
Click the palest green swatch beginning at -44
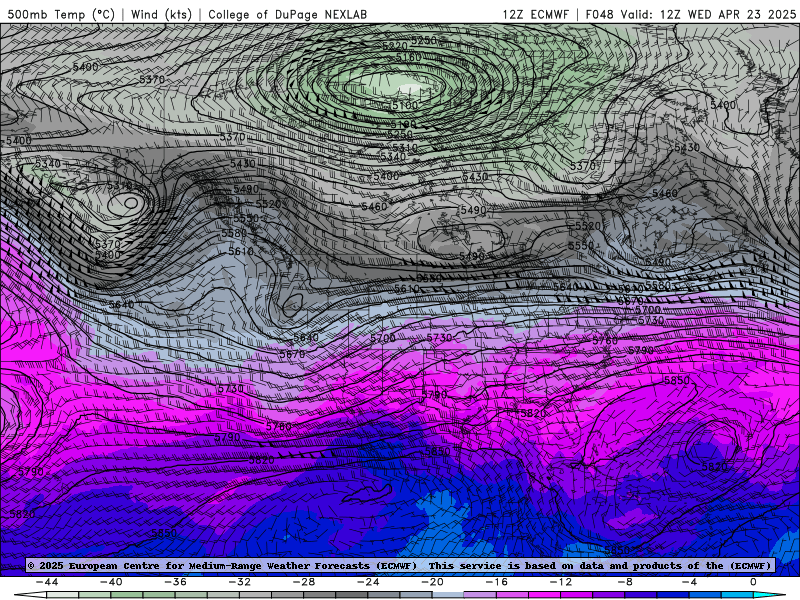(63, 595)
